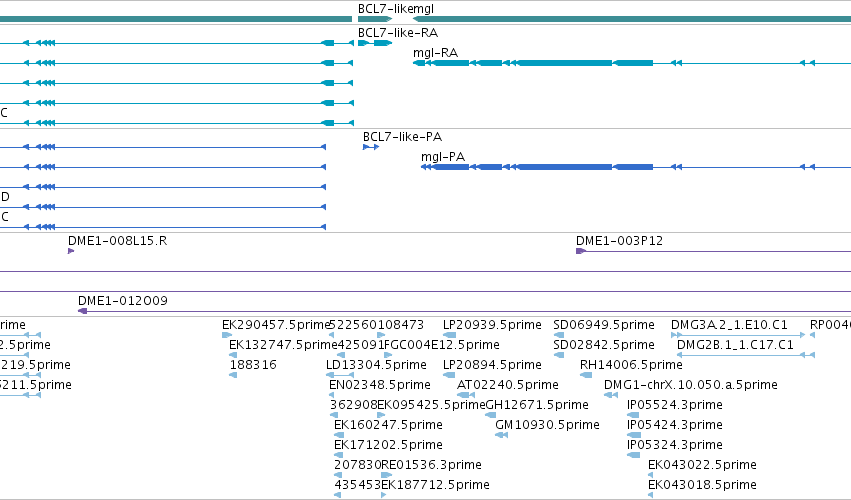Click the largest coding block of mgl-PA
The image size is (851, 500).
coord(565,167)
